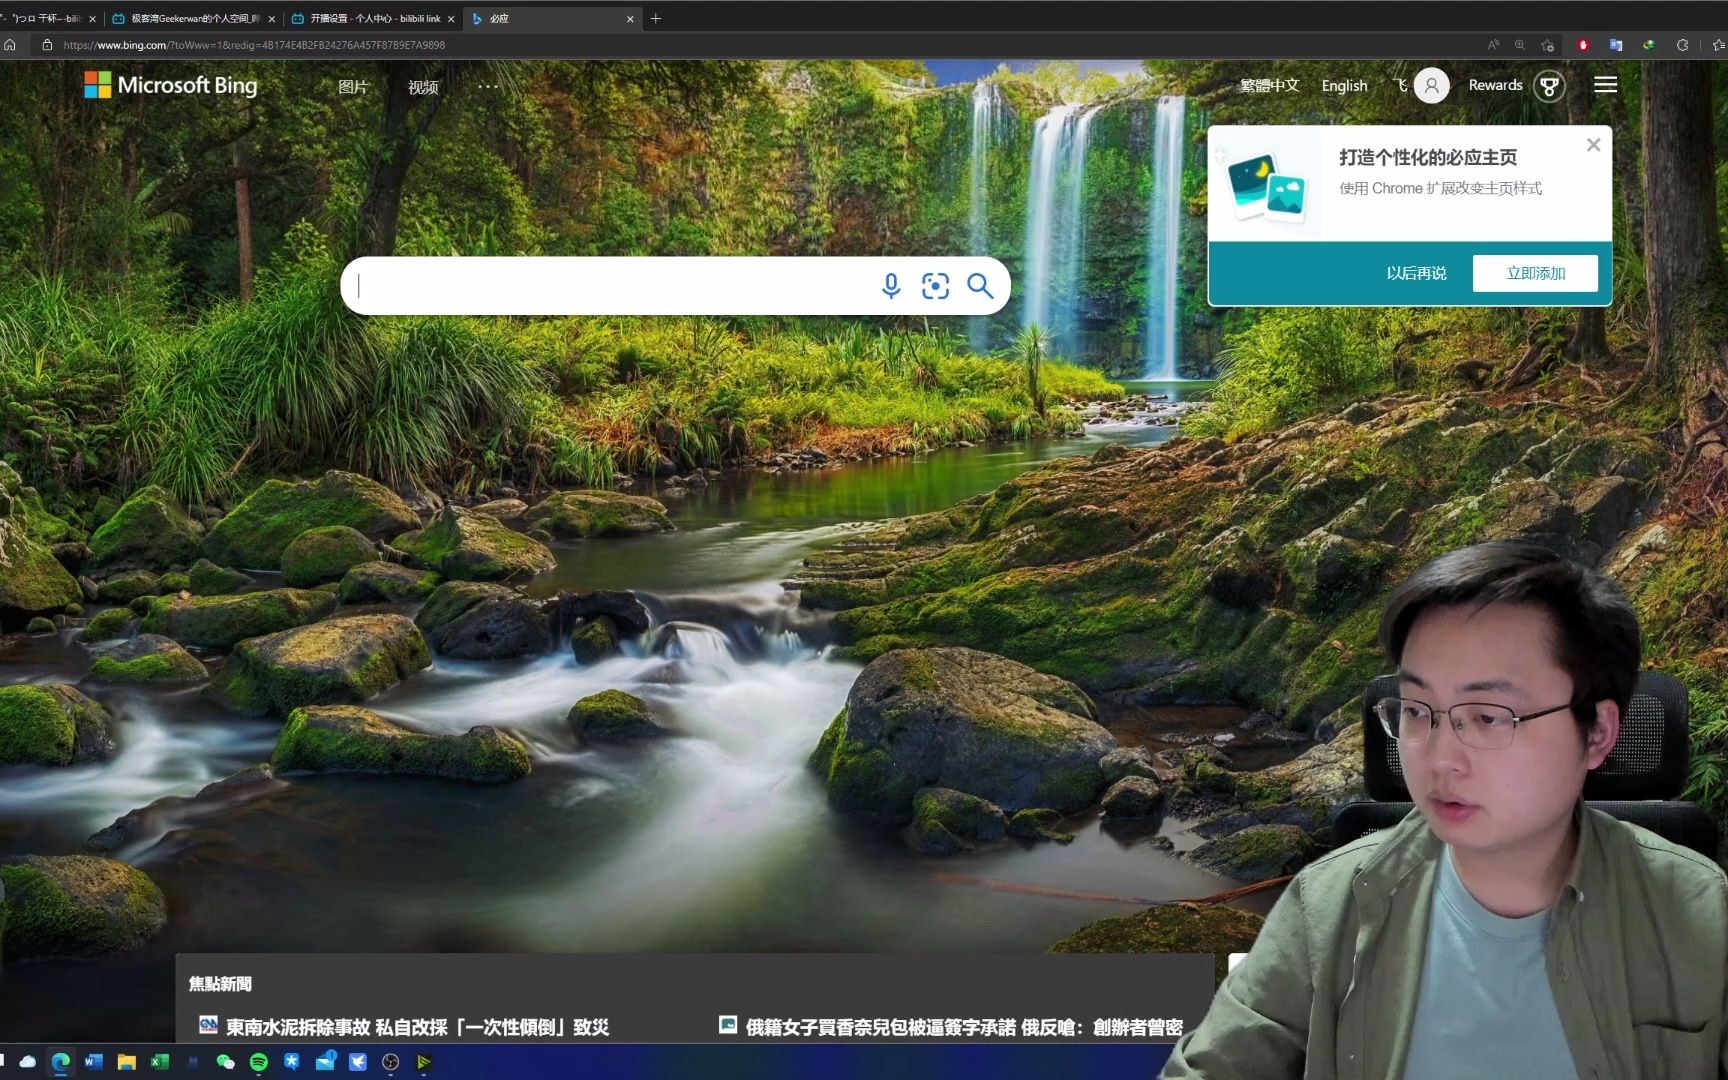Open the 视频 videos section
The height and width of the screenshot is (1080, 1728).
tap(423, 87)
